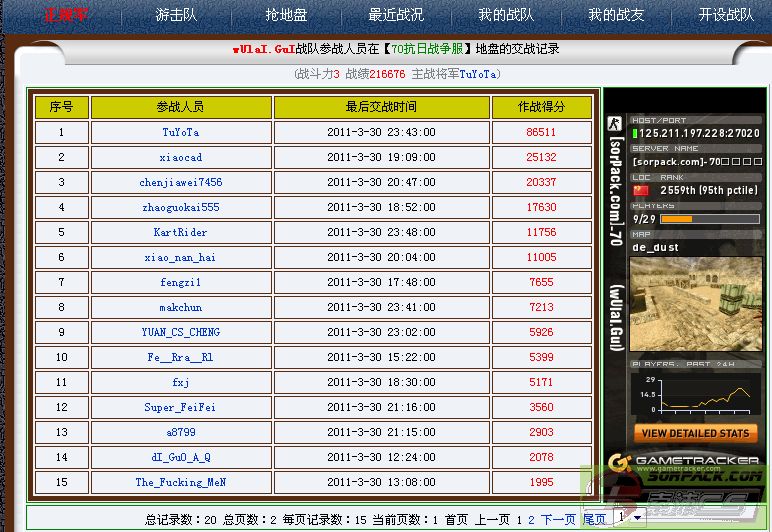Open the 70抗日战争服 territory link

426,49
